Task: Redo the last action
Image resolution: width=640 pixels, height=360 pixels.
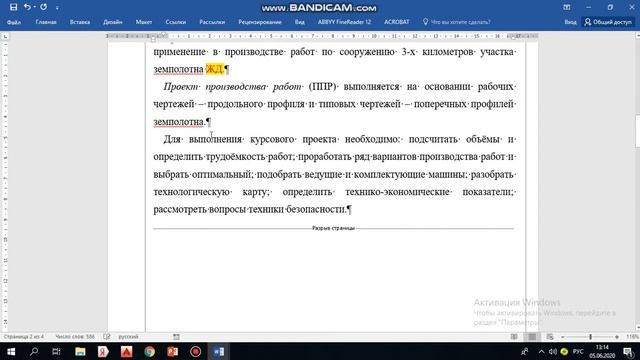Action: [x=44, y=7]
